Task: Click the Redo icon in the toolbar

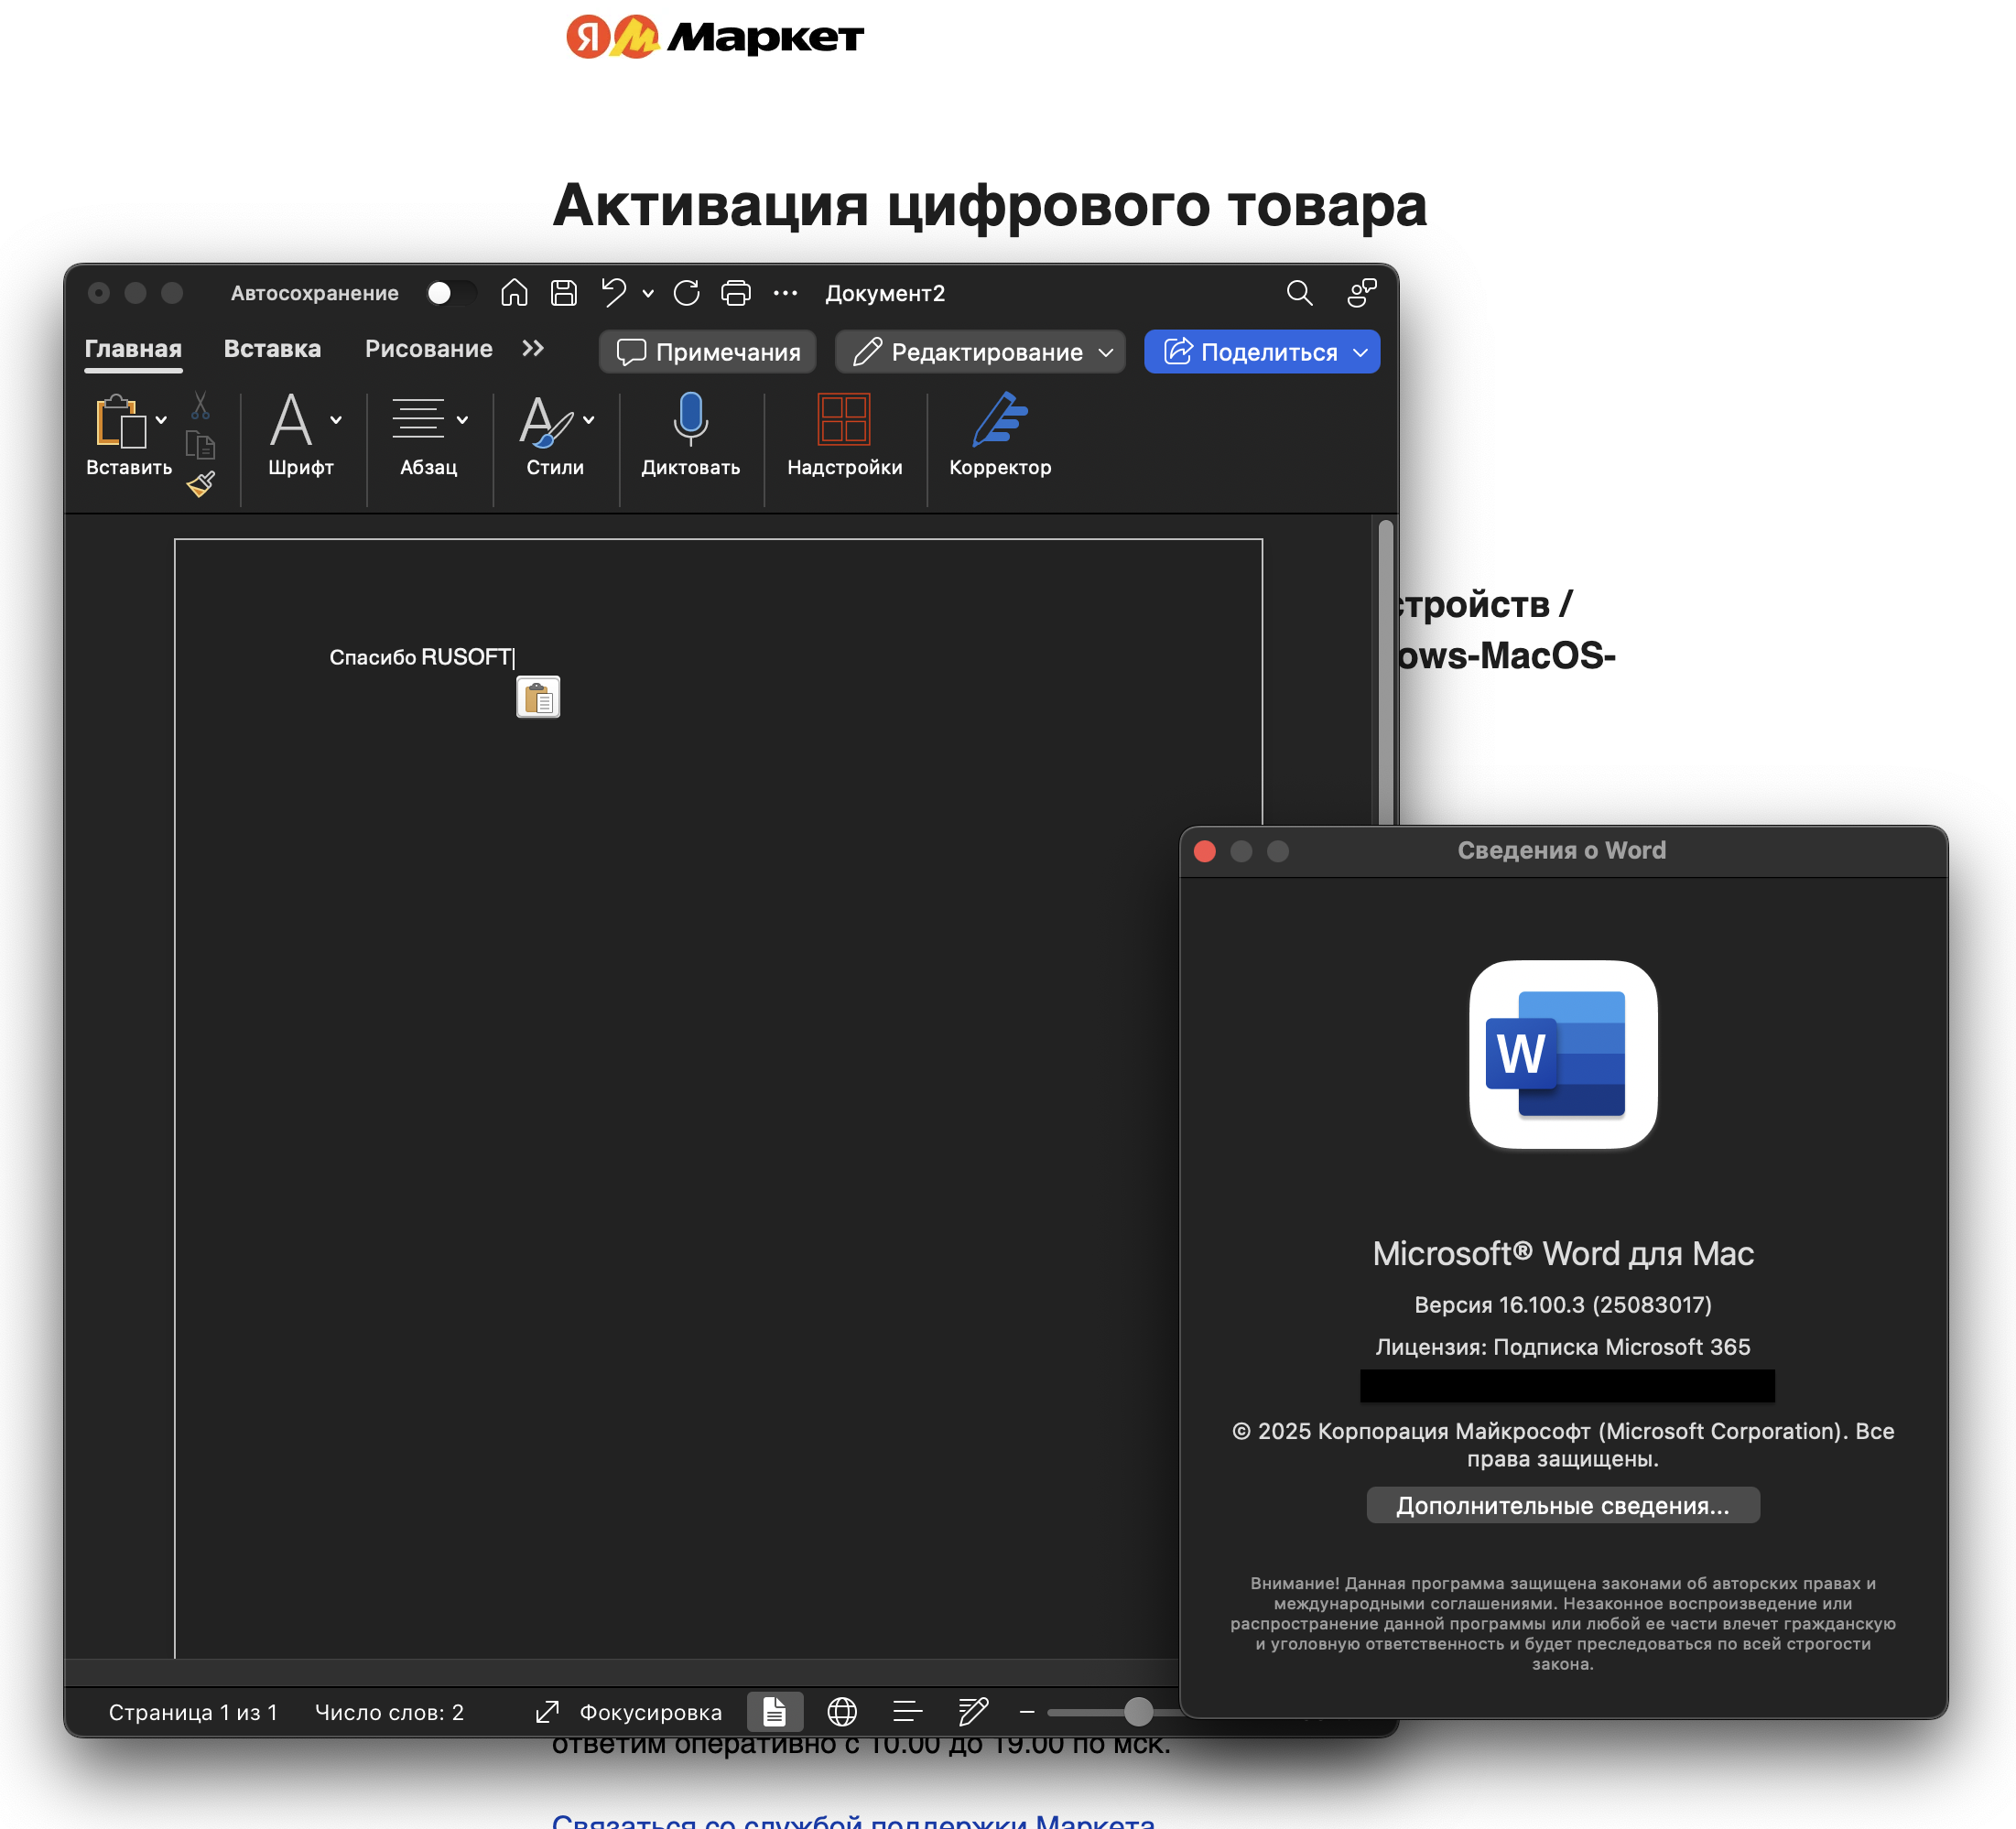Action: pyautogui.click(x=686, y=293)
